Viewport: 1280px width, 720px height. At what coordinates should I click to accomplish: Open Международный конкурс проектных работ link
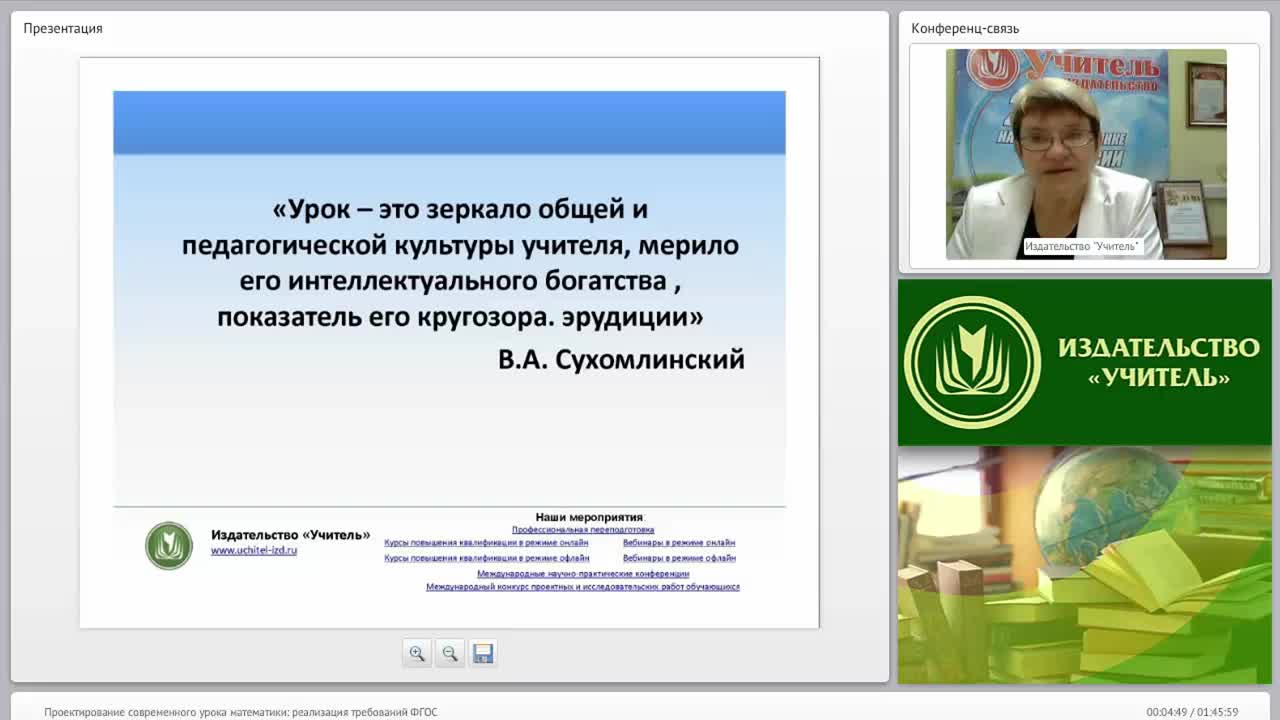[x=583, y=587]
